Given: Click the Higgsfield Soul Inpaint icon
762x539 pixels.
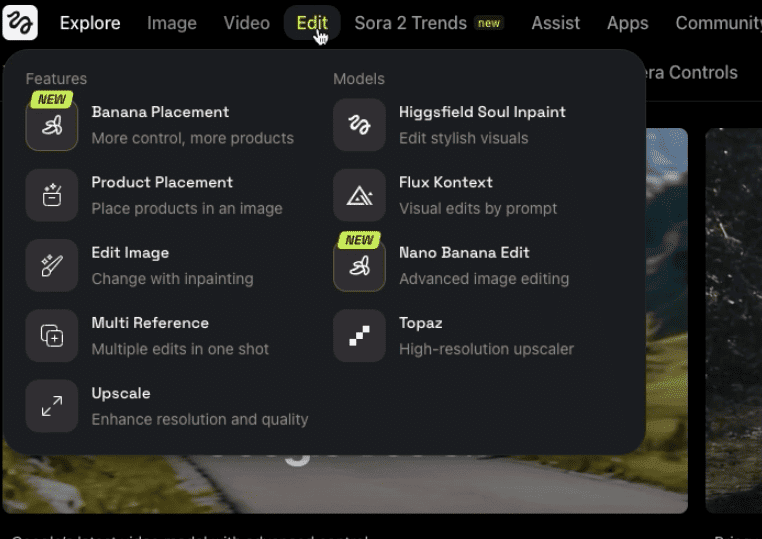Looking at the screenshot, I should click(359, 125).
